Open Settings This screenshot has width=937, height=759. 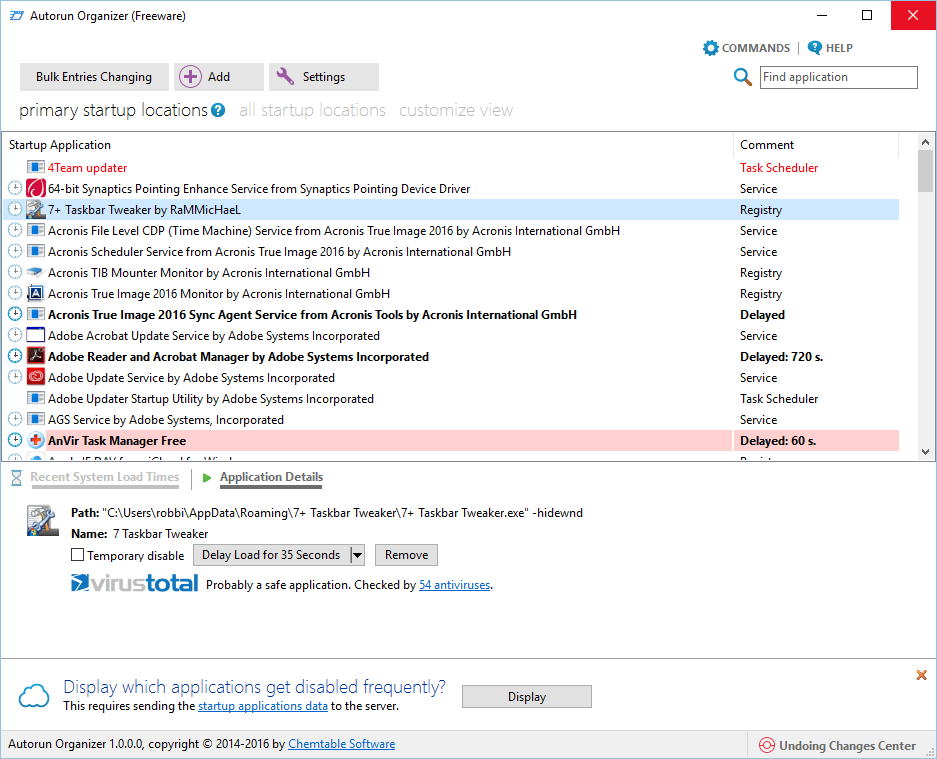(x=324, y=77)
